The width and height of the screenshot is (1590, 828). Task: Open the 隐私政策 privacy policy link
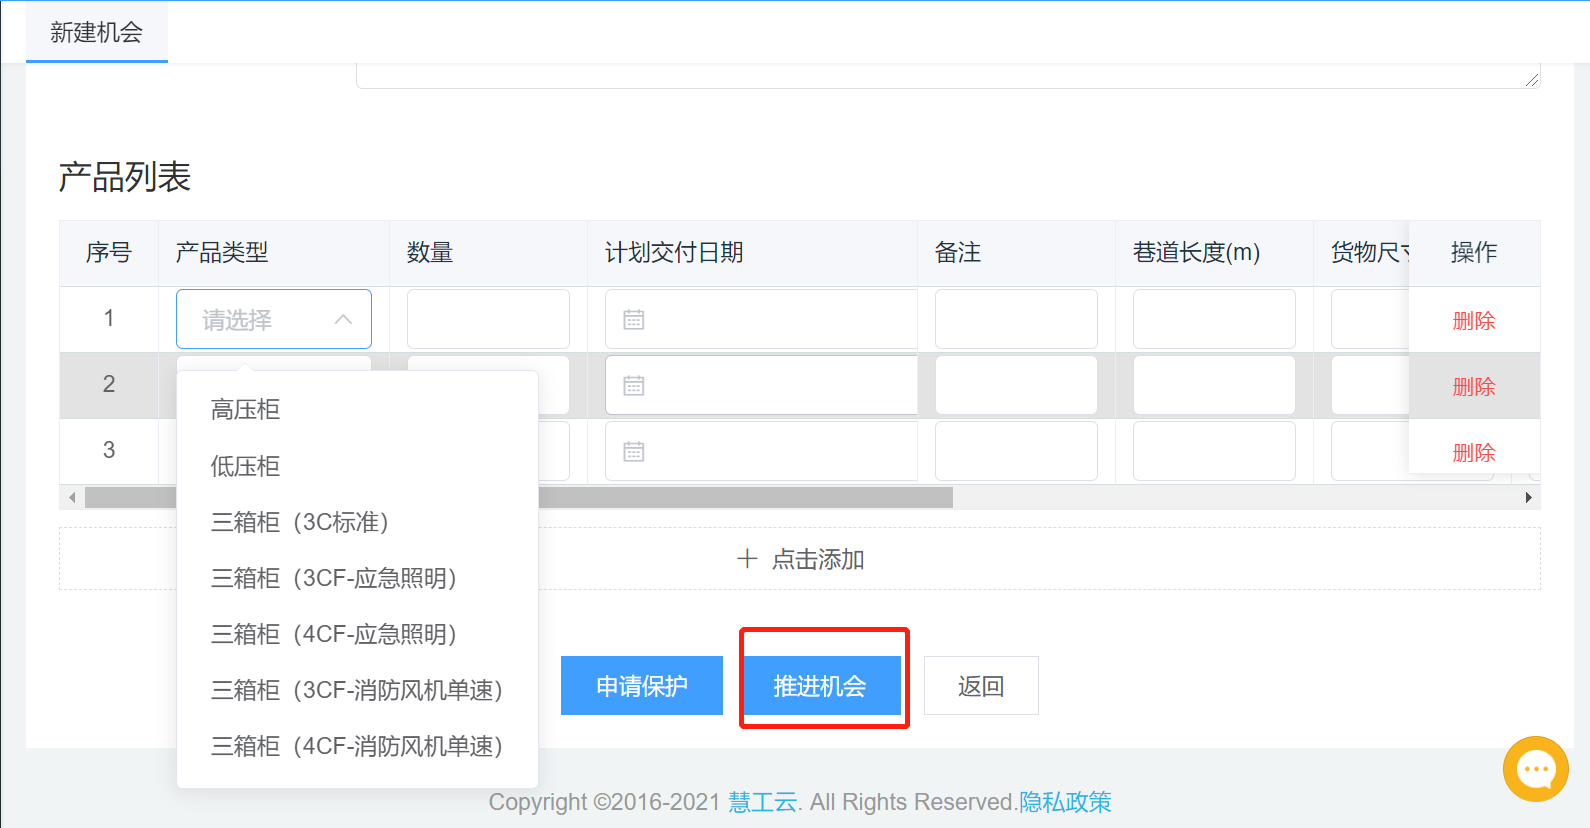[x=1065, y=802]
